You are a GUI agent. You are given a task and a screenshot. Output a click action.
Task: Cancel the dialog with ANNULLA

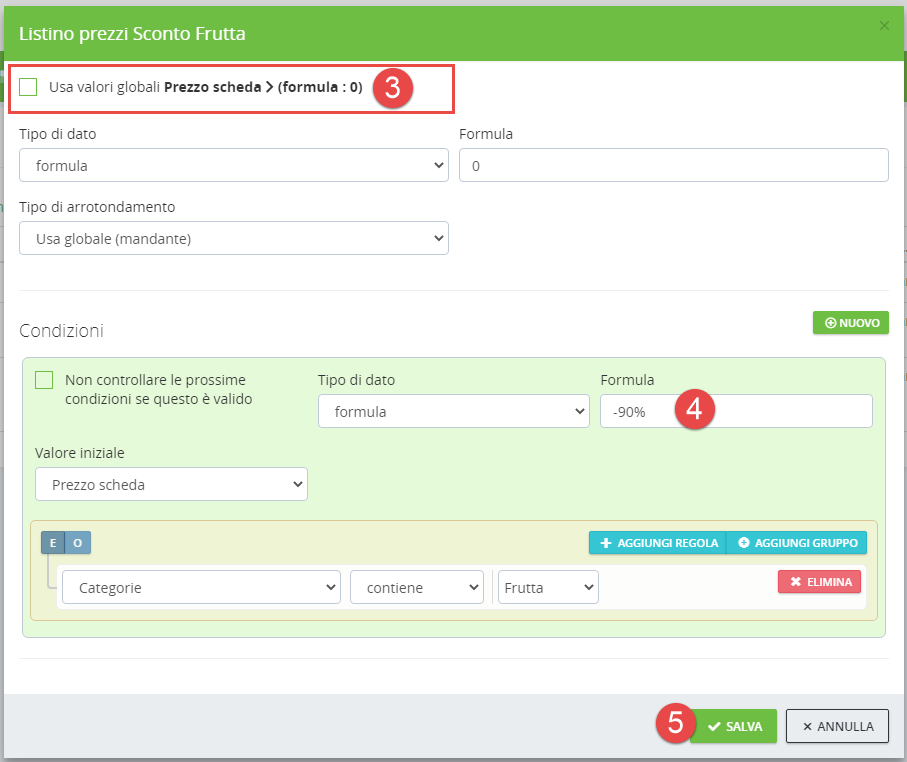[837, 727]
